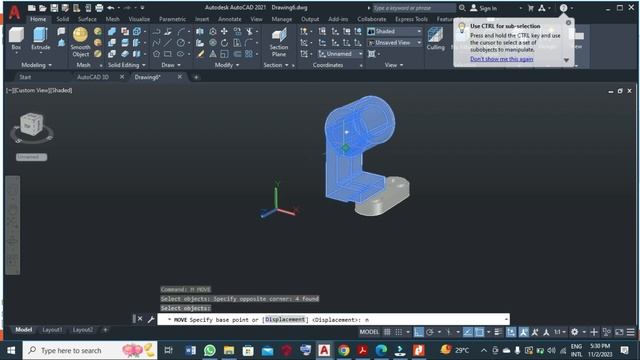
Task: Open Google Chrome from taskbar
Action: point(344,350)
